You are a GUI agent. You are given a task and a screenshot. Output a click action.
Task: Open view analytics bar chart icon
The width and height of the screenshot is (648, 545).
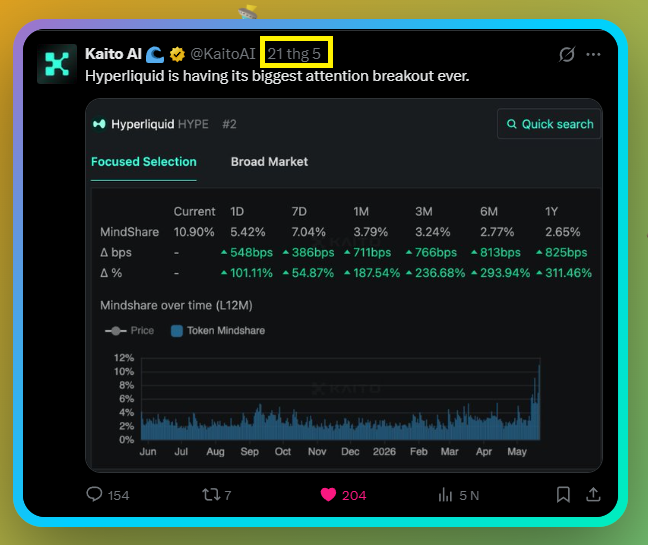[445, 495]
